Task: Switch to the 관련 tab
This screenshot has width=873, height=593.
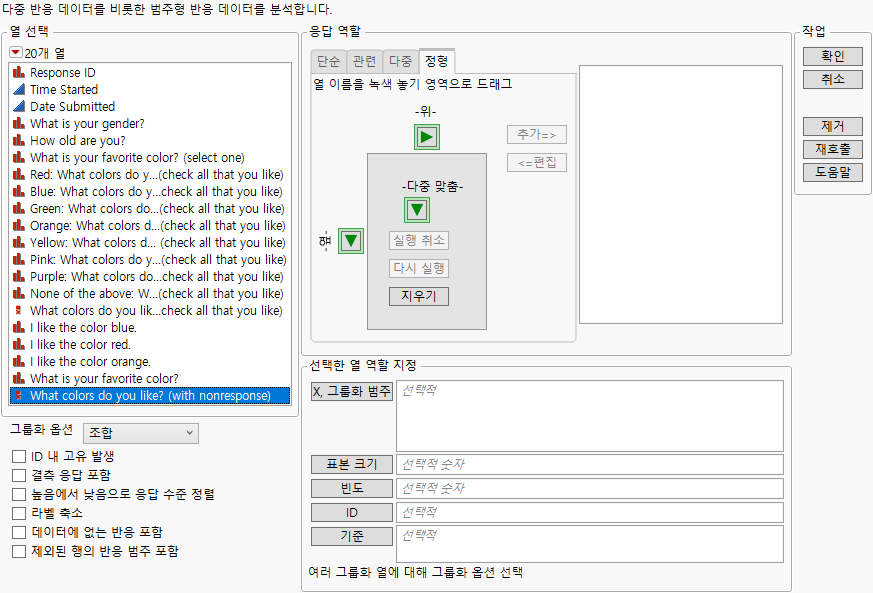Action: [364, 61]
